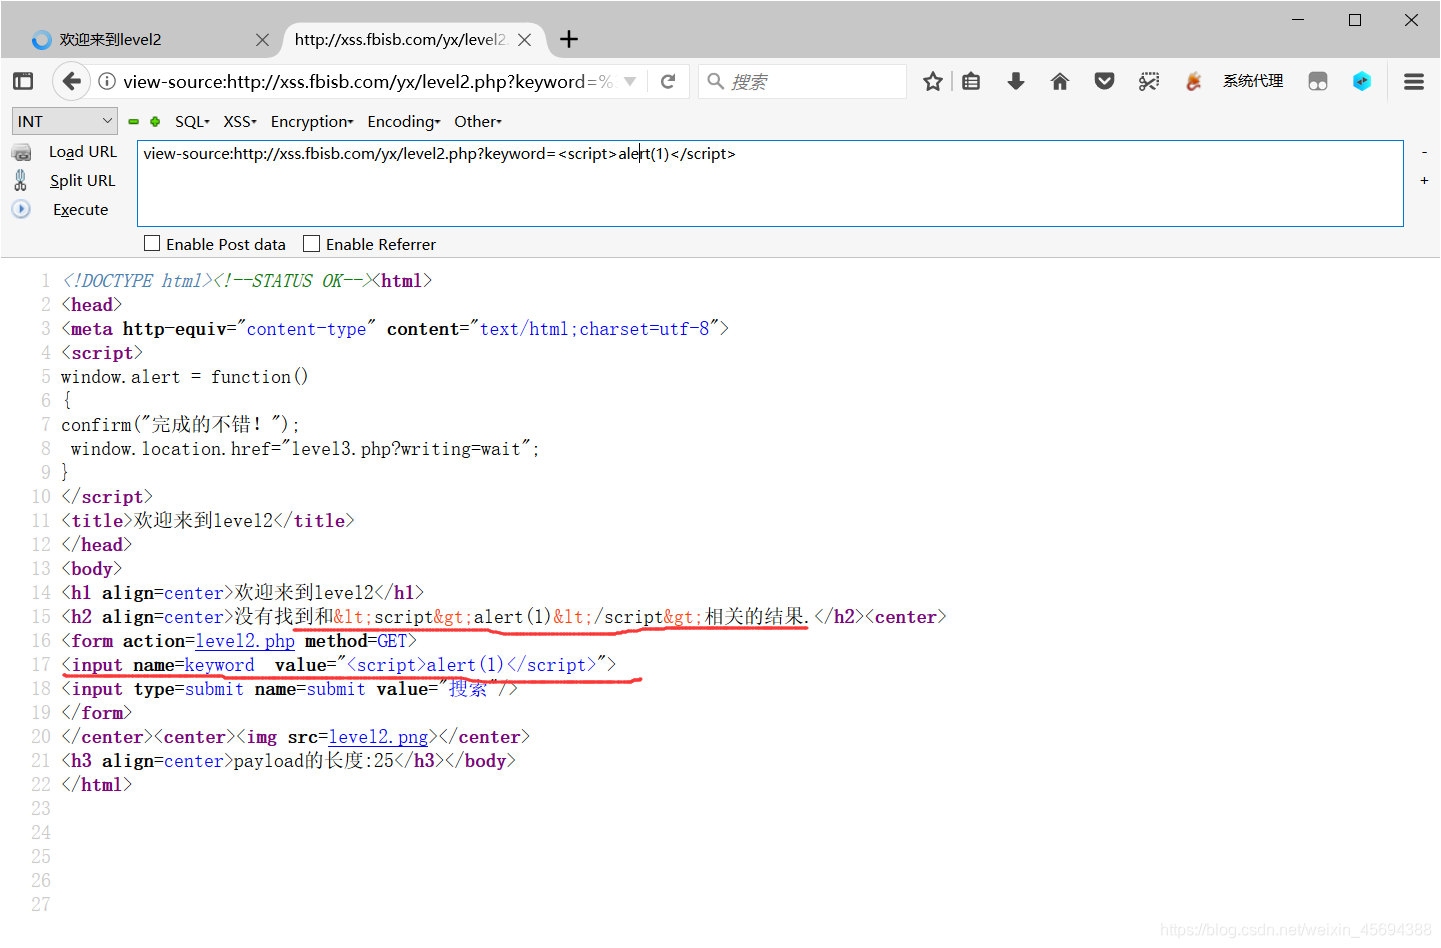Click the Load URL icon

[x=21, y=152]
